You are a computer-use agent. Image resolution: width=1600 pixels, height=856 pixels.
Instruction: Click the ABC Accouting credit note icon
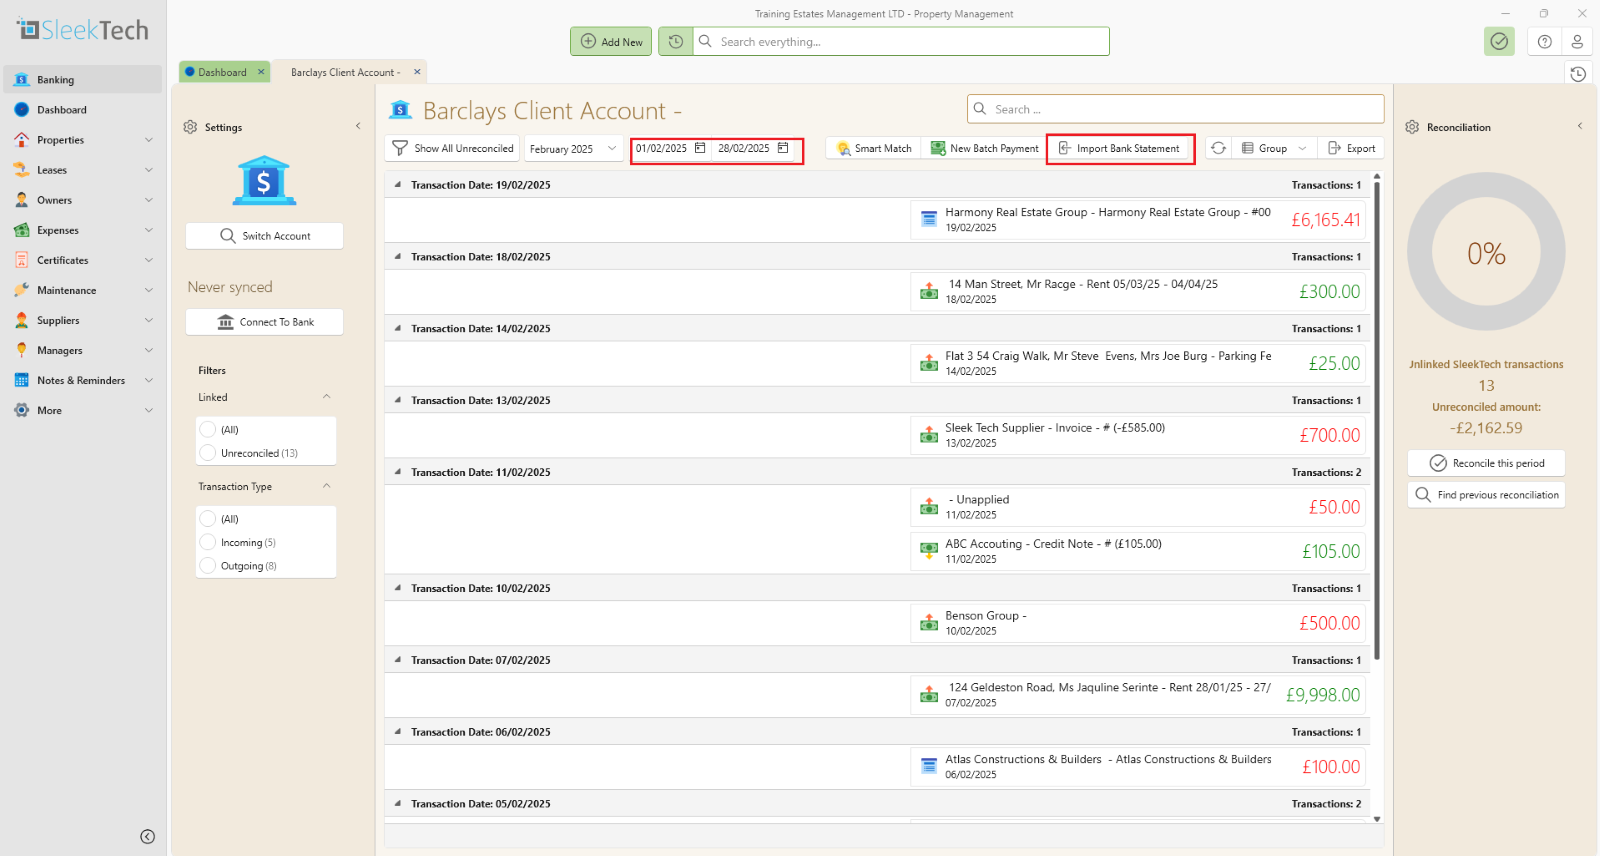(x=929, y=551)
